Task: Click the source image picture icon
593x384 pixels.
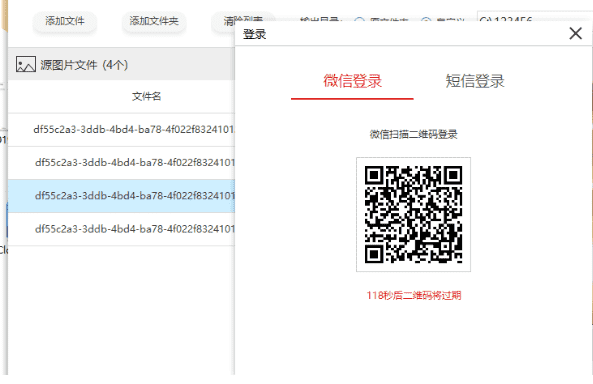Action: coord(26,64)
